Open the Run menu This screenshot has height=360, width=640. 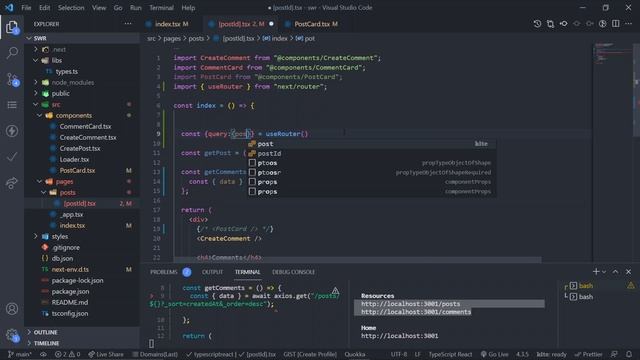coord(136,8)
